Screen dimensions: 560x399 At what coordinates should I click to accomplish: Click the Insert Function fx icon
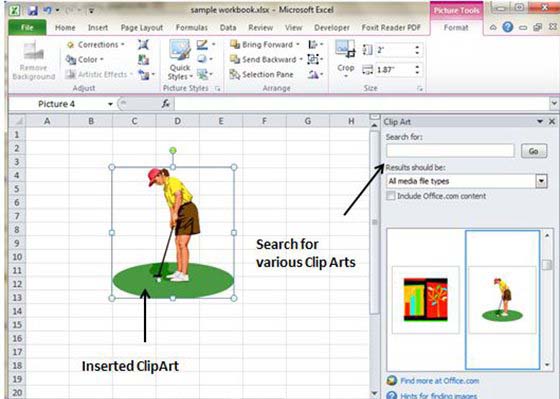[x=166, y=104]
